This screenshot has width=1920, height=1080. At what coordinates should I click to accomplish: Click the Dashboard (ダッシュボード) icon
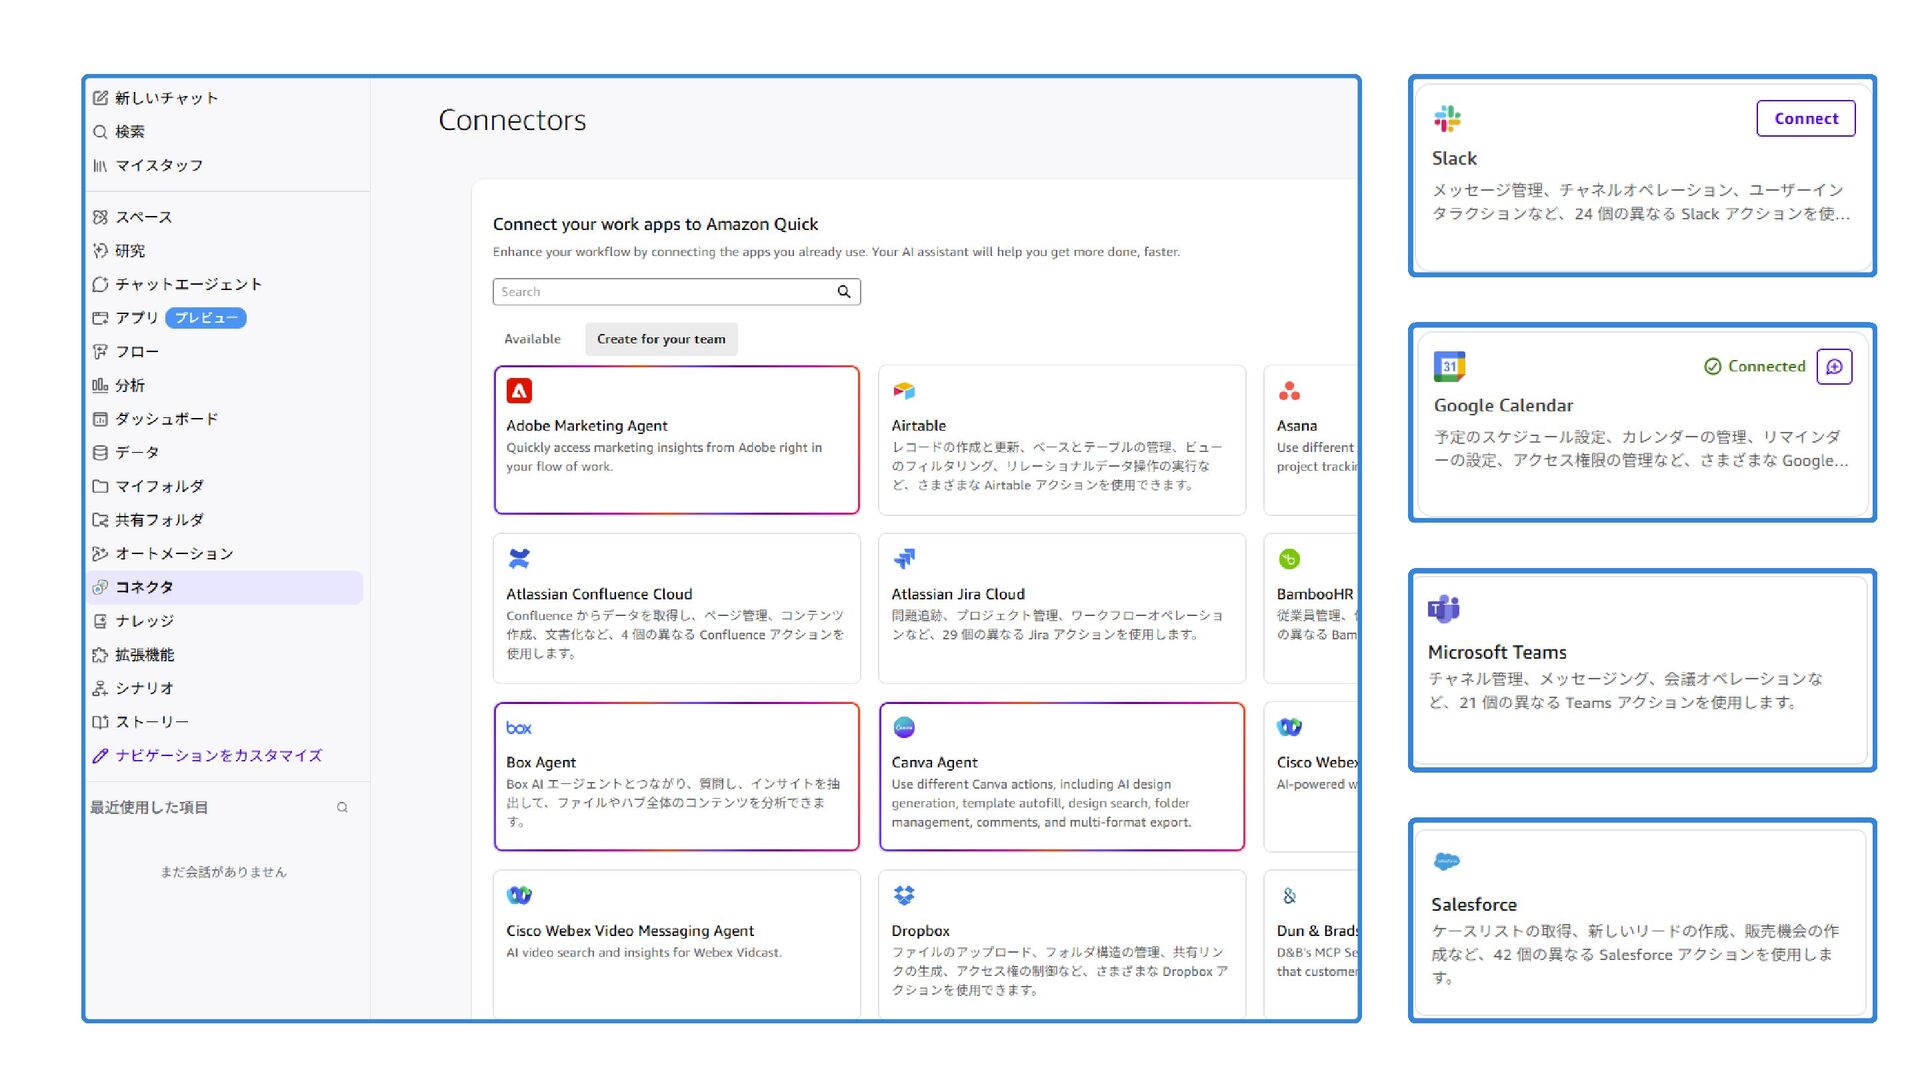click(x=100, y=419)
